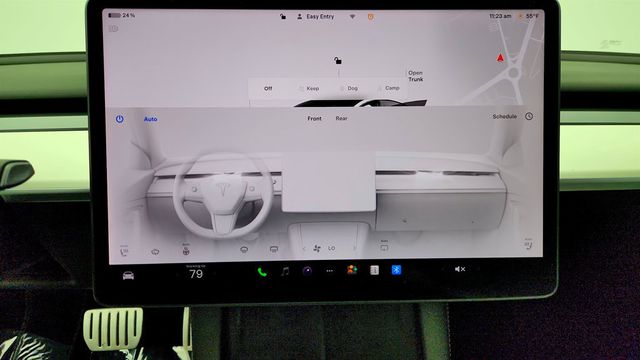Viewport: 640px width, 360px height.
Task: Tap the climate power icon
Action: pyautogui.click(x=120, y=119)
